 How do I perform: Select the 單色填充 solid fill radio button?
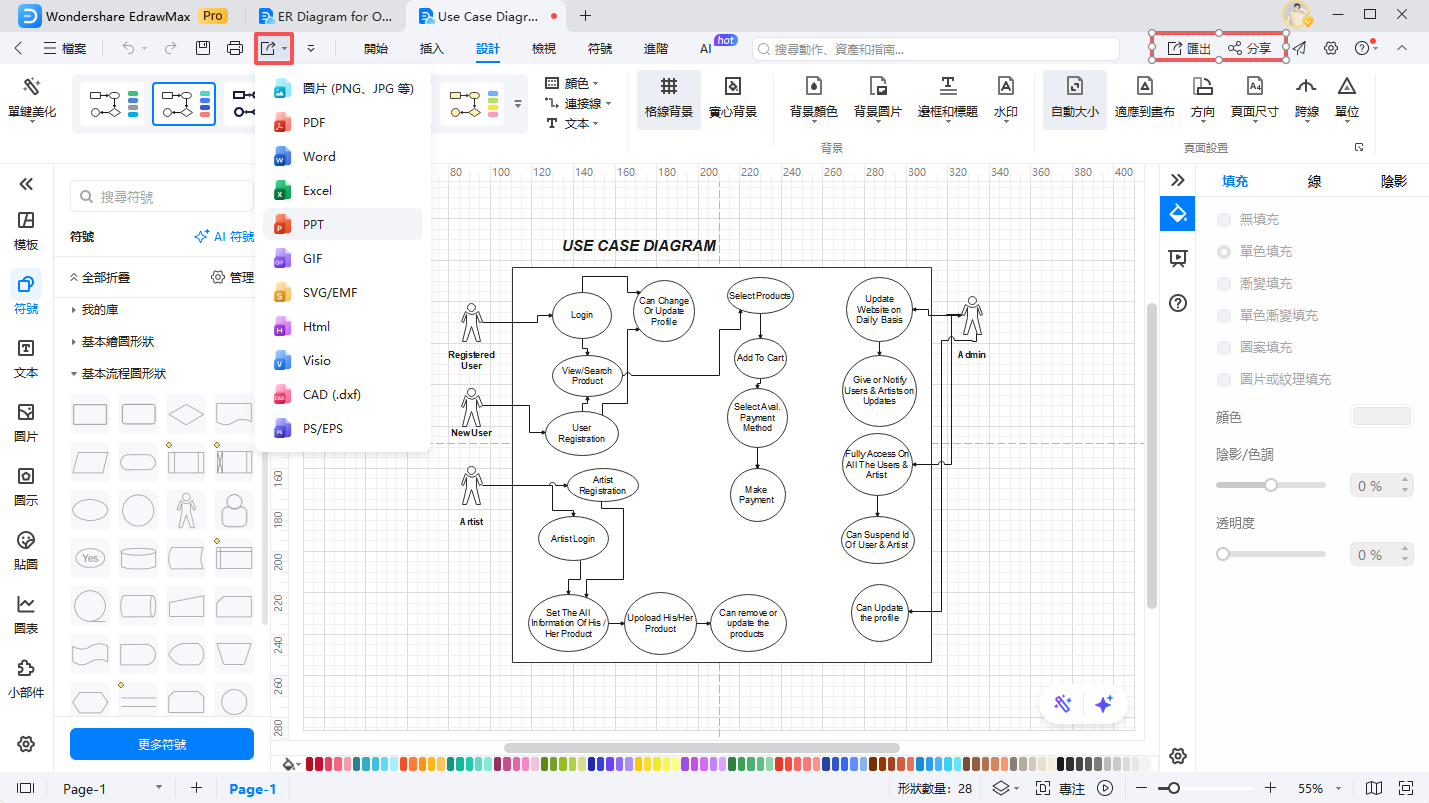click(1224, 251)
